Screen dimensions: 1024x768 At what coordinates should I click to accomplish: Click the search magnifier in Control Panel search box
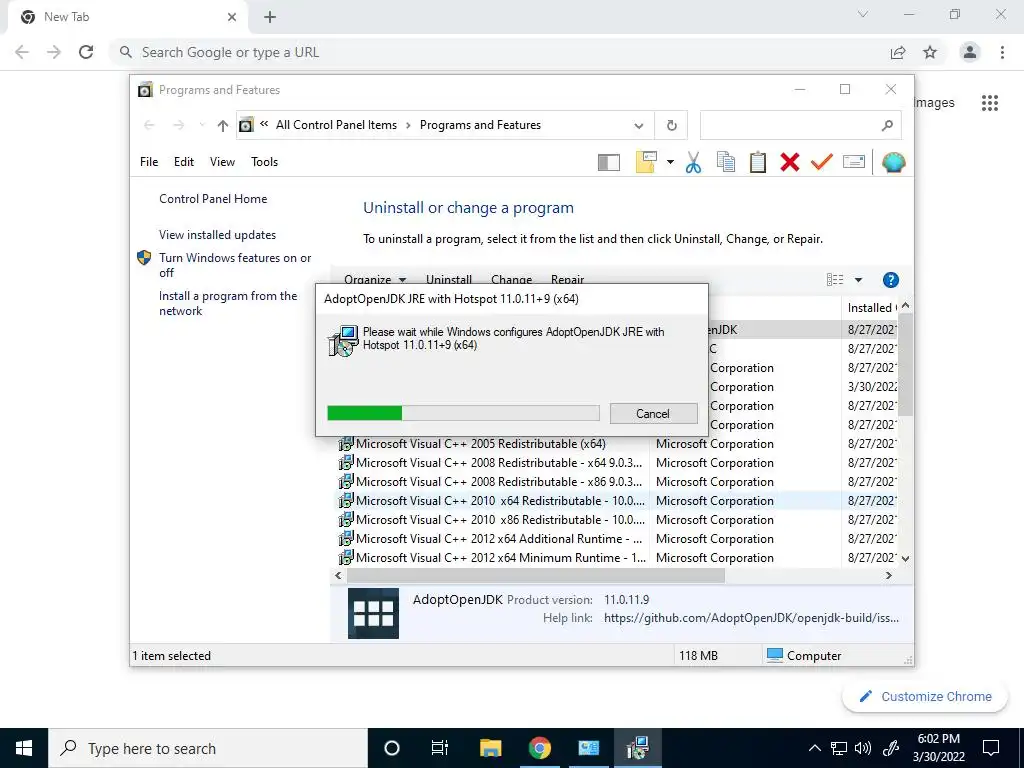(x=887, y=125)
